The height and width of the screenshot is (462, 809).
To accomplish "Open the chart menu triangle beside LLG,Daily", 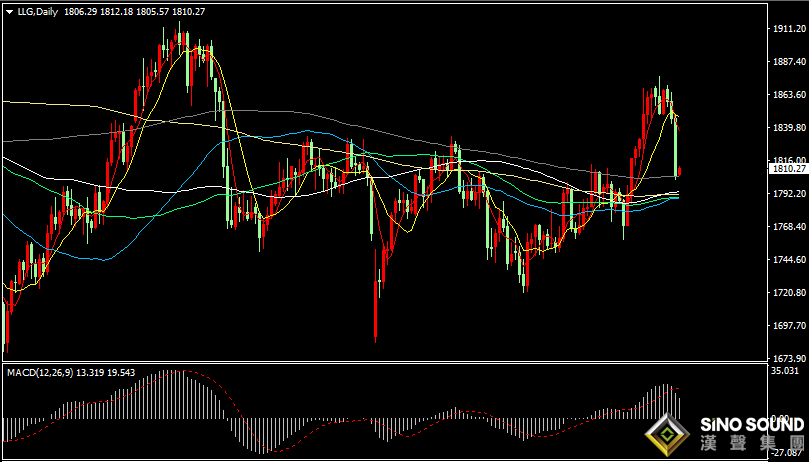I will click(x=9, y=12).
